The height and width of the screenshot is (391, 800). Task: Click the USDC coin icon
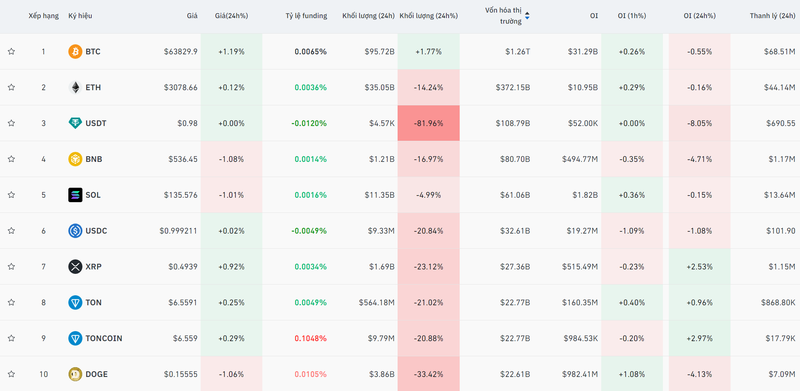[x=75, y=231]
